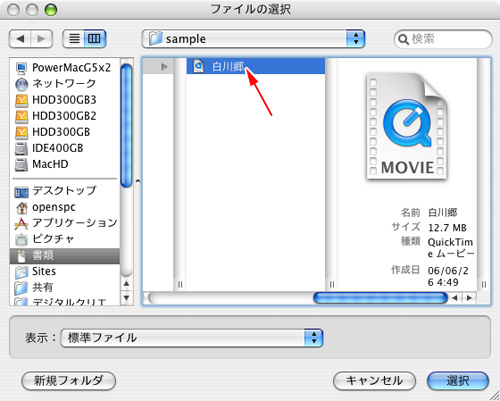Click the file column resize handle at bottom
500x401 pixels.
pos(332,284)
